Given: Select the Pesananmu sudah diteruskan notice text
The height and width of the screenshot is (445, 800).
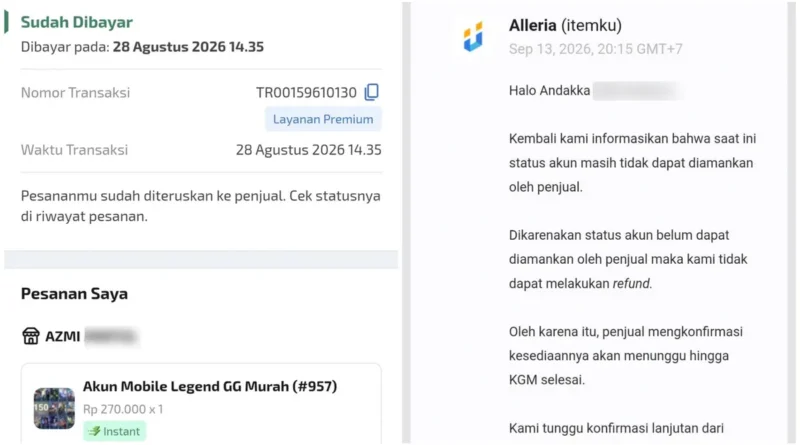Looking at the screenshot, I should click(x=201, y=206).
